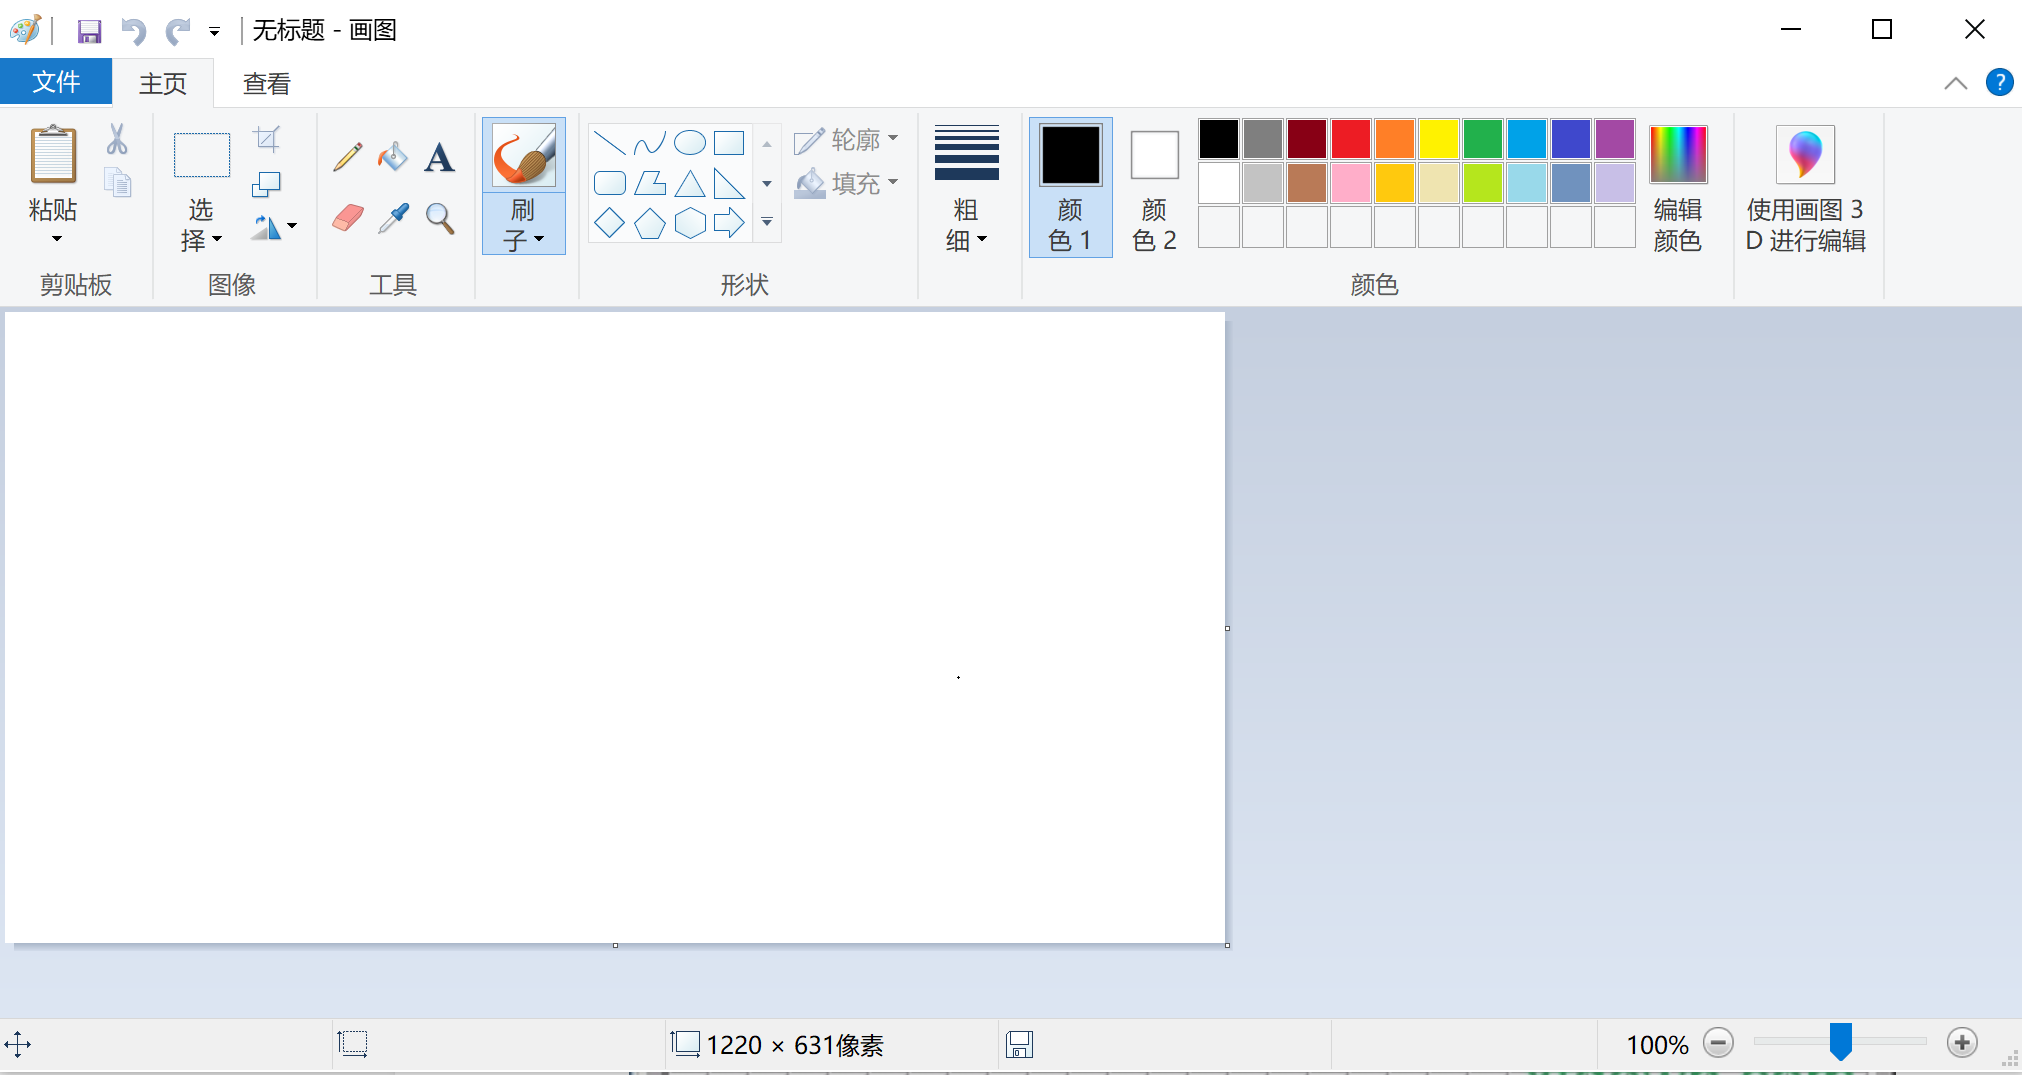Click 使用画图 3D 进行编辑 button
2022x1075 pixels.
point(1805,187)
